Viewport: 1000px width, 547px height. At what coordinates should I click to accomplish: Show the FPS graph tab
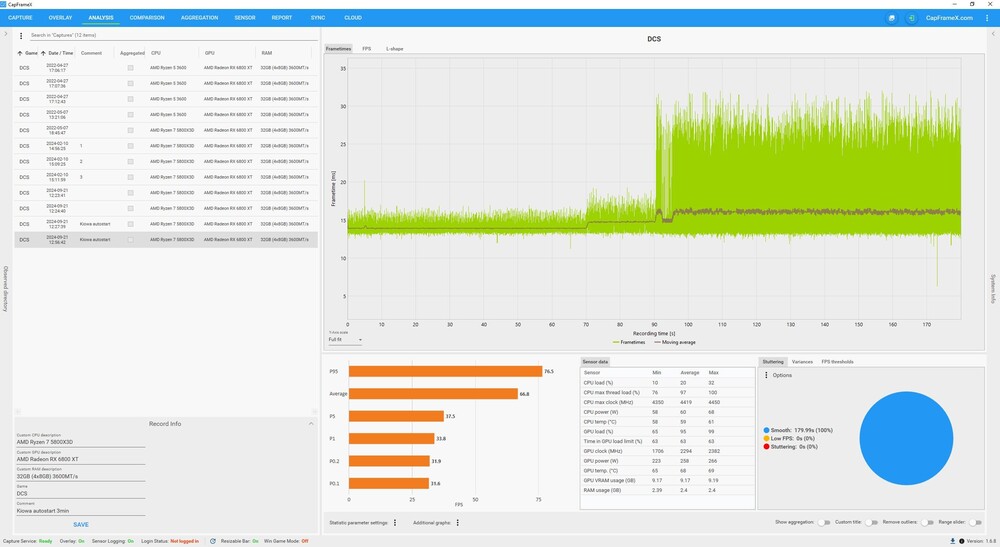tap(367, 48)
